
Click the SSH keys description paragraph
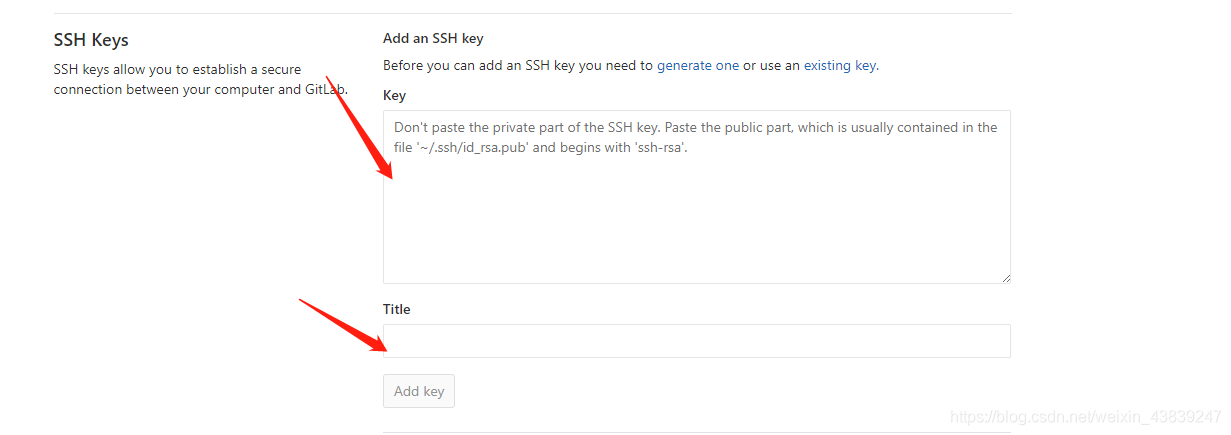point(200,79)
